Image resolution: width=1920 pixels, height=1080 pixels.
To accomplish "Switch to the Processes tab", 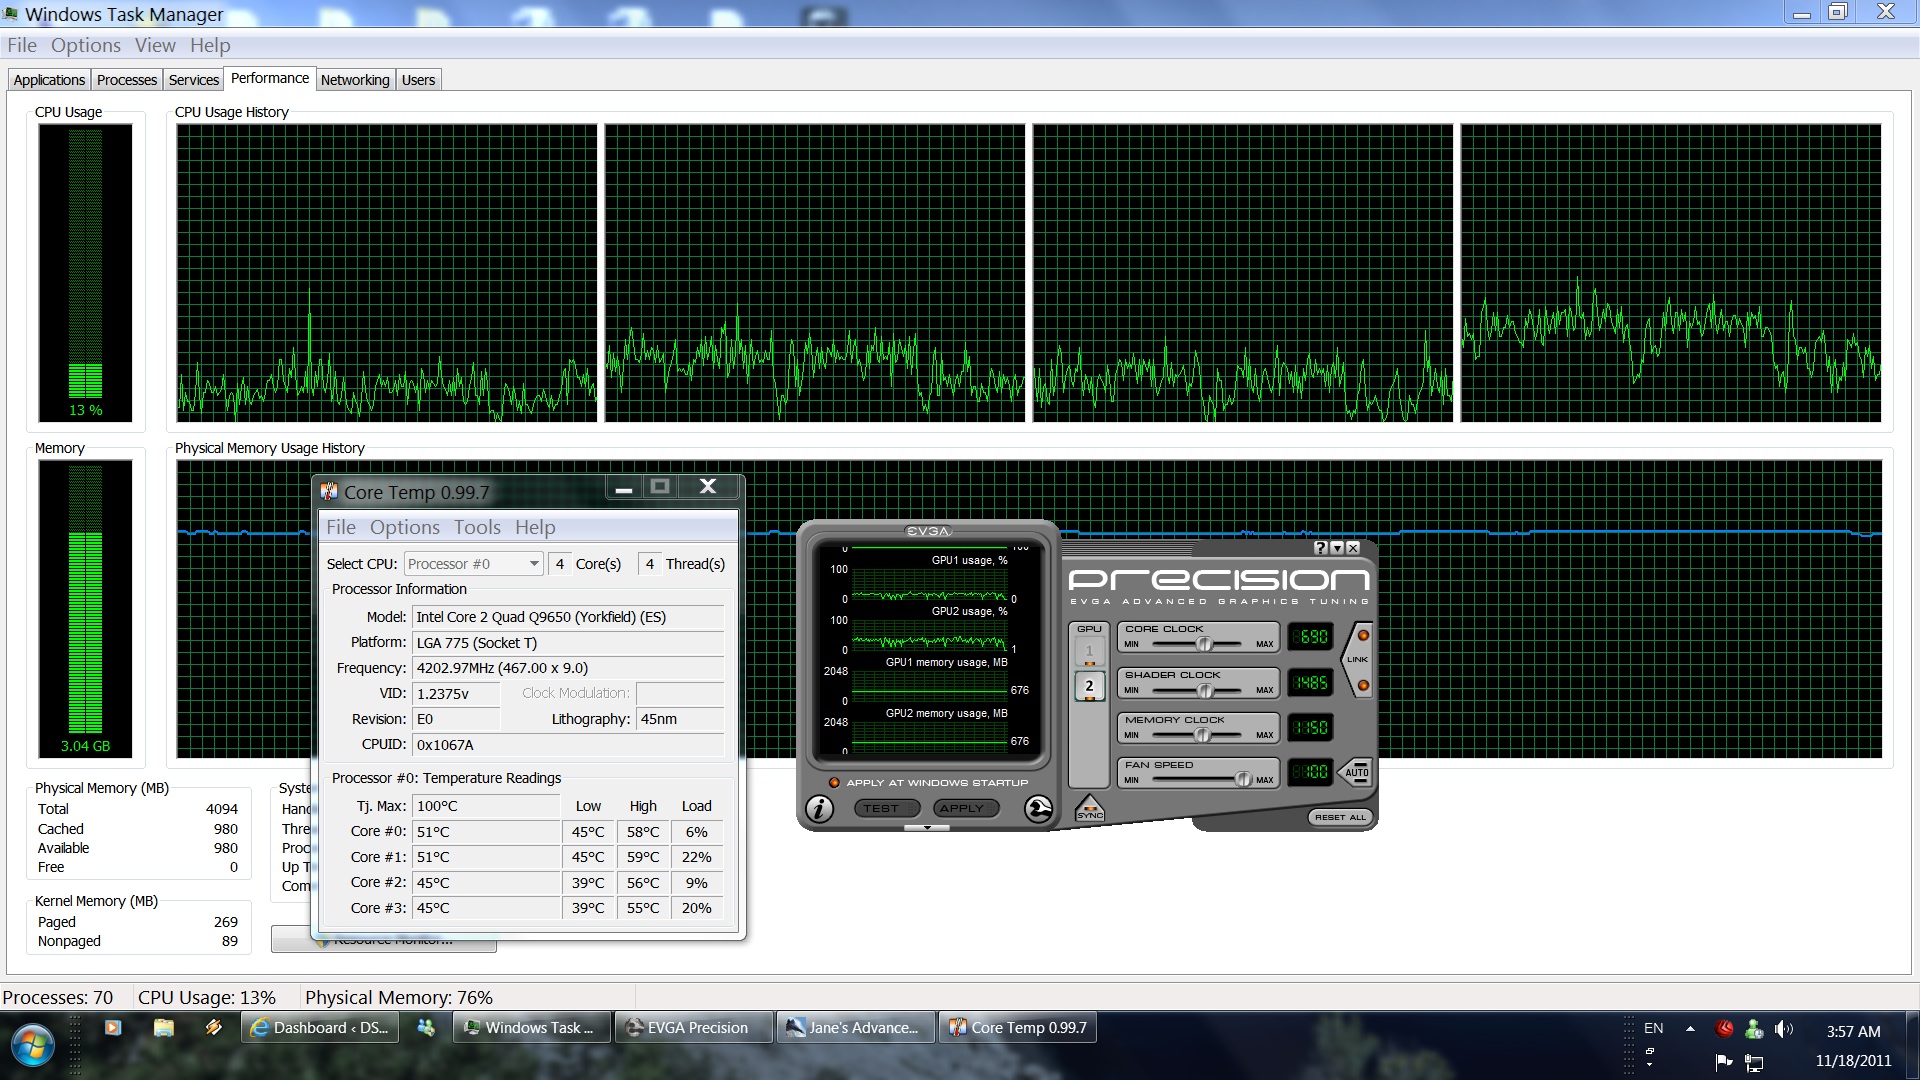I will pyautogui.click(x=126, y=80).
